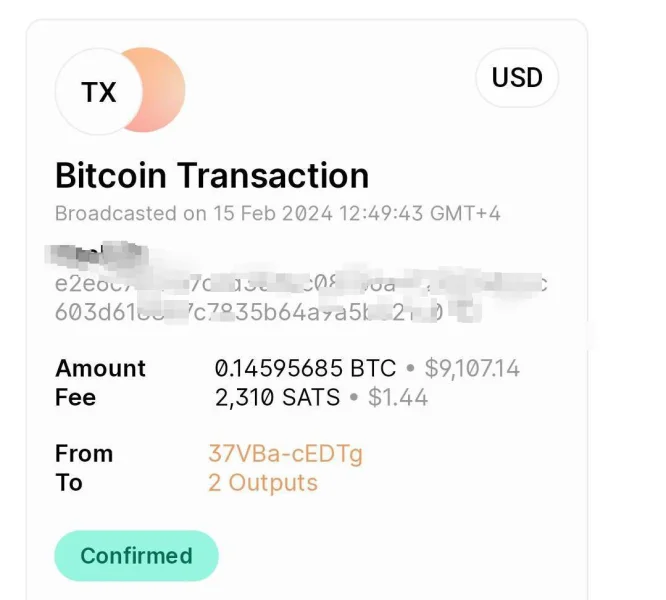Image resolution: width=666 pixels, height=600 pixels.
Task: Click the first line of the transaction hash
Action: coord(300,283)
